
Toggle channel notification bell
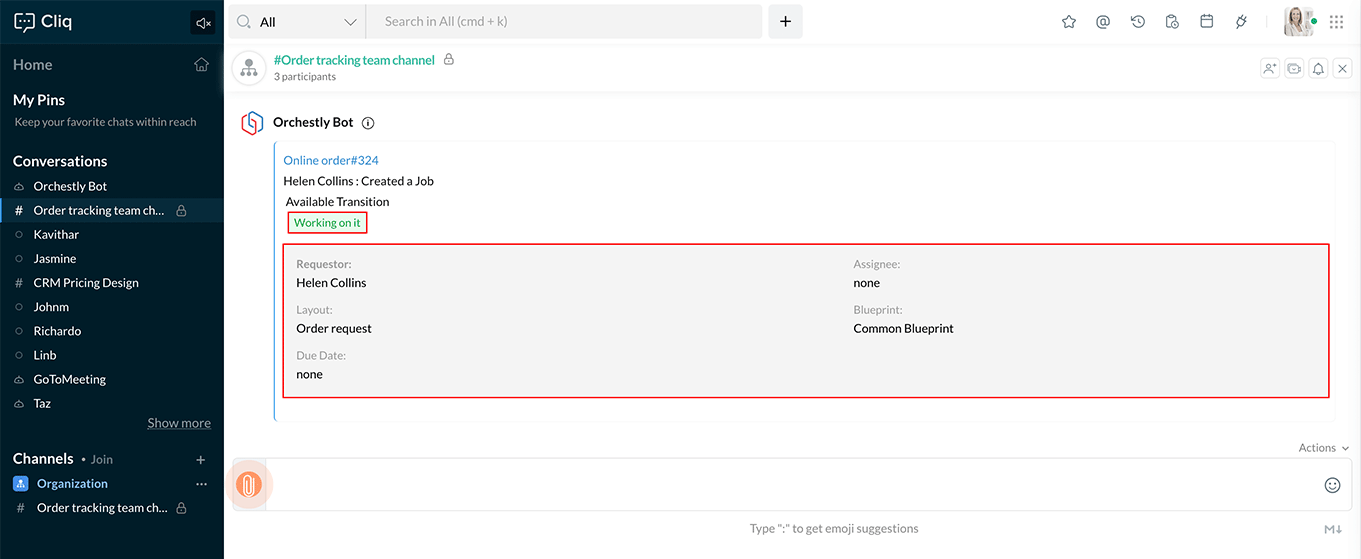pyautogui.click(x=1319, y=69)
